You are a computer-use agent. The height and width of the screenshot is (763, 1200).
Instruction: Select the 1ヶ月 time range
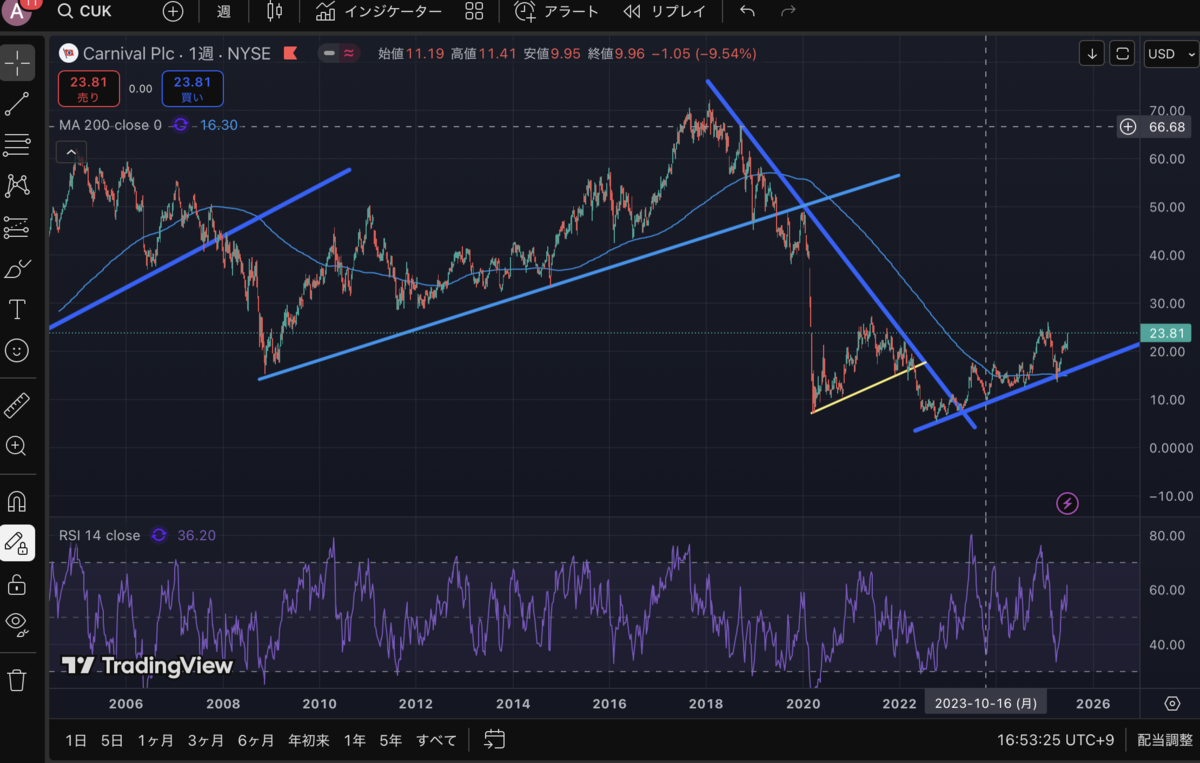point(155,741)
